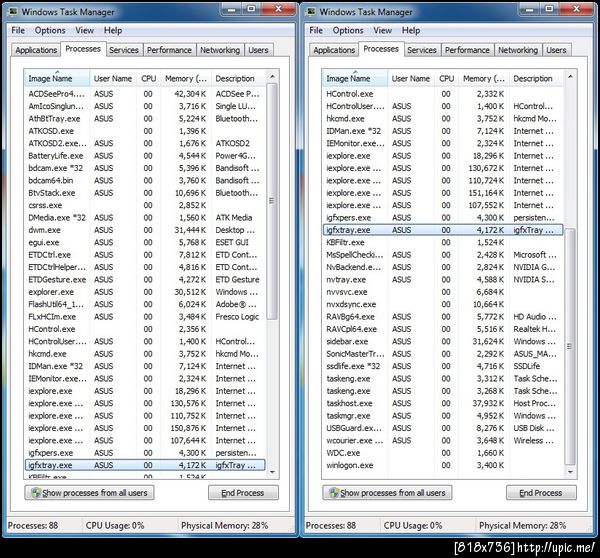Switch to Applications tab in right window
600x558 pixels.
click(x=334, y=50)
